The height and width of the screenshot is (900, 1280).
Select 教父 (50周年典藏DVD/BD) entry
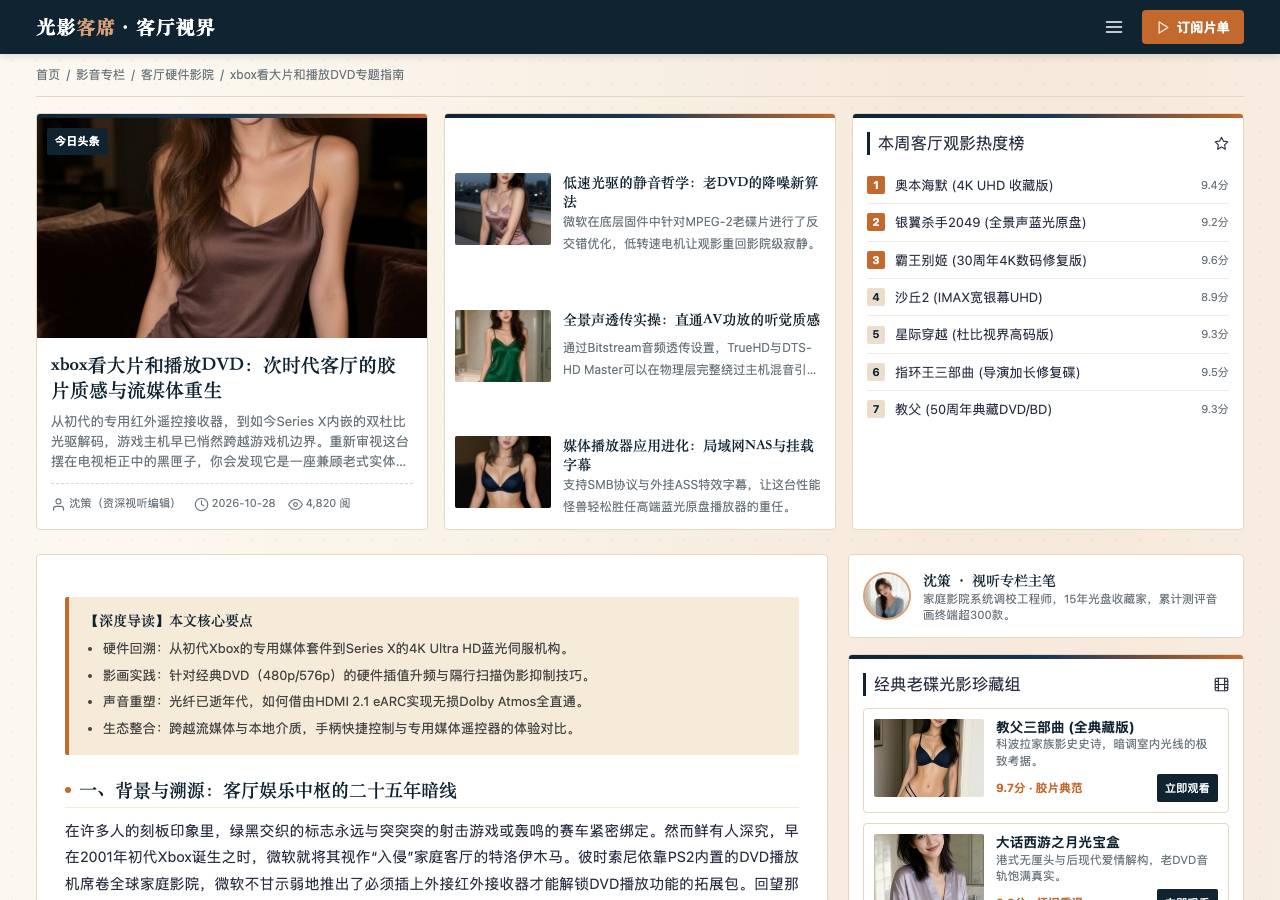(x=1048, y=409)
